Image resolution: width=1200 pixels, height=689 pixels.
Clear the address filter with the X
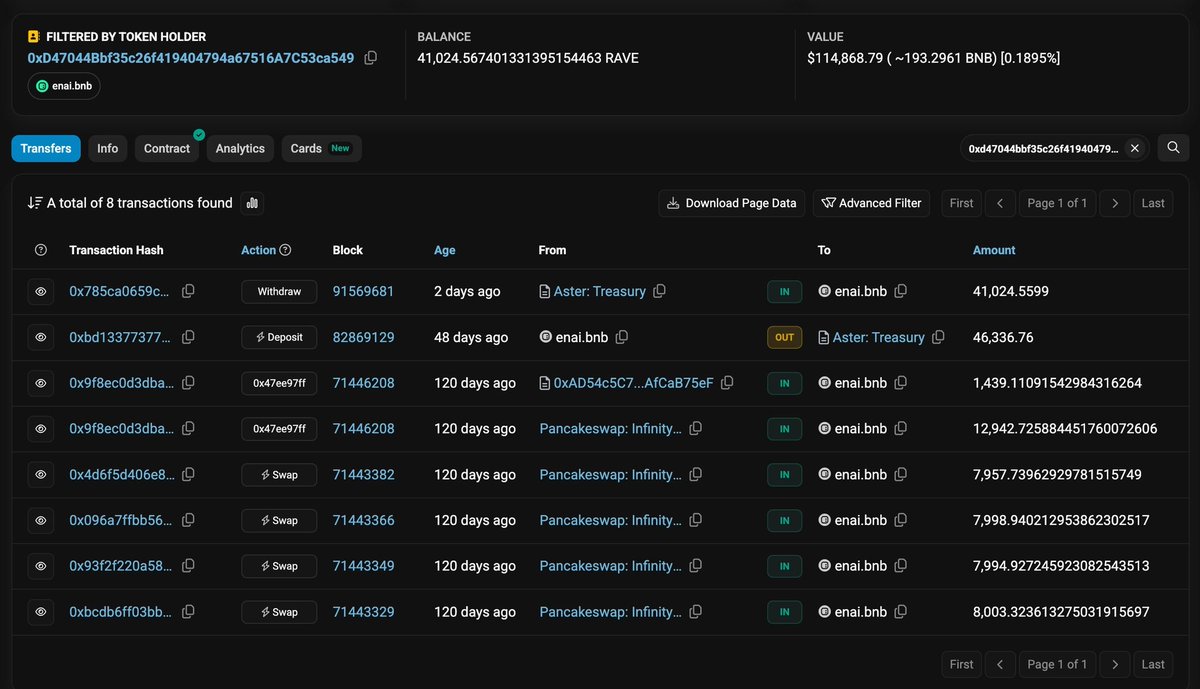pos(1134,148)
